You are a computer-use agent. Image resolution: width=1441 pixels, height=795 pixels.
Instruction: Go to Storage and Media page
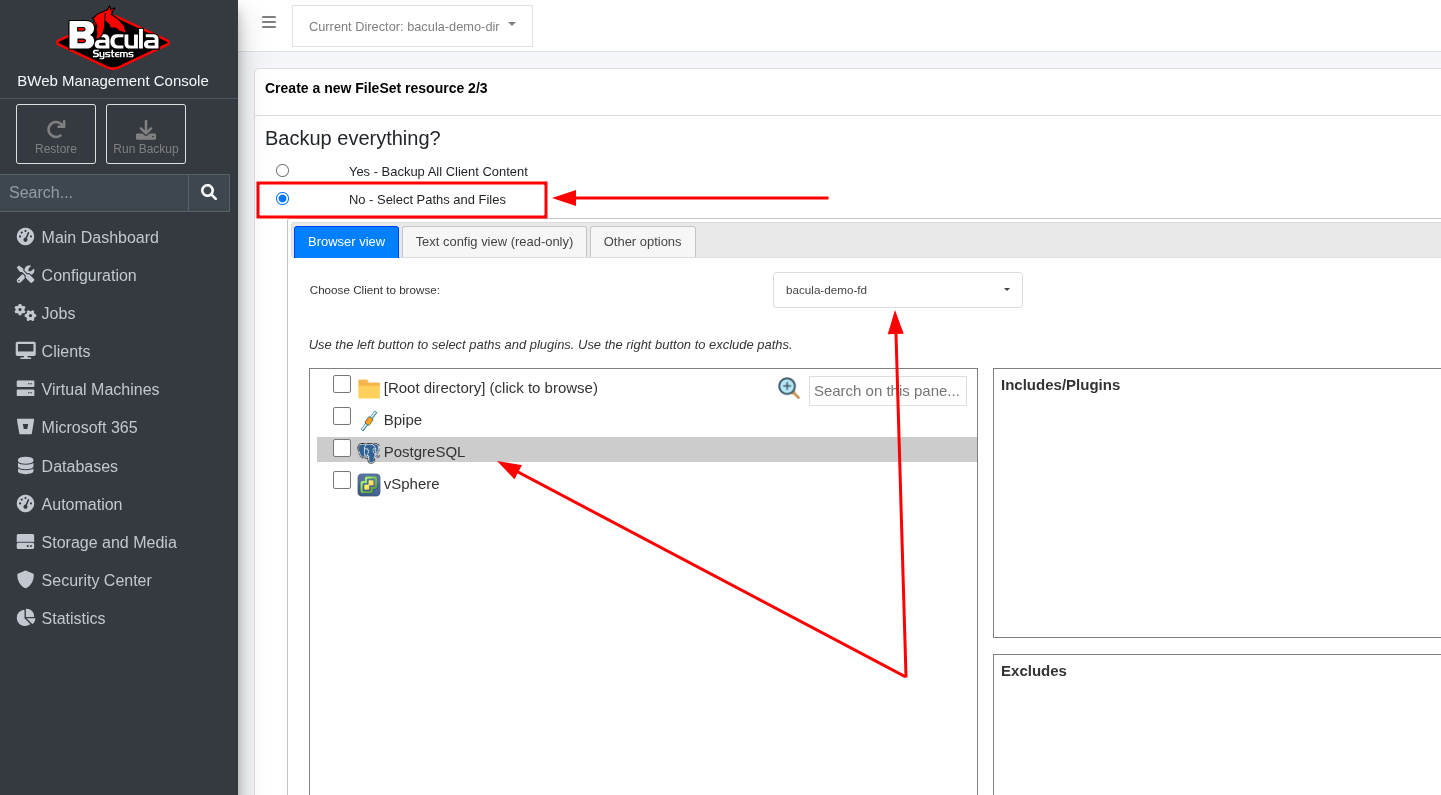point(108,542)
